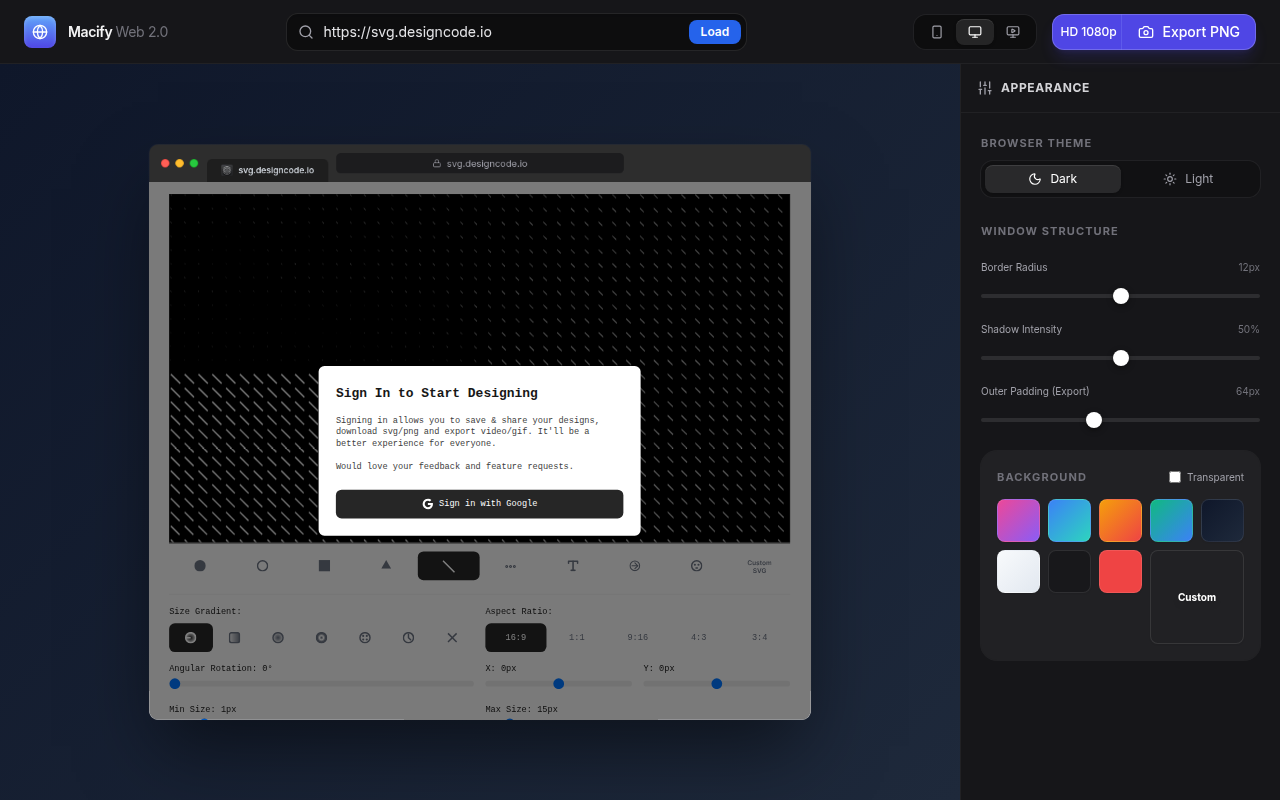
Task: Click the Export PNG button
Action: tap(1189, 32)
